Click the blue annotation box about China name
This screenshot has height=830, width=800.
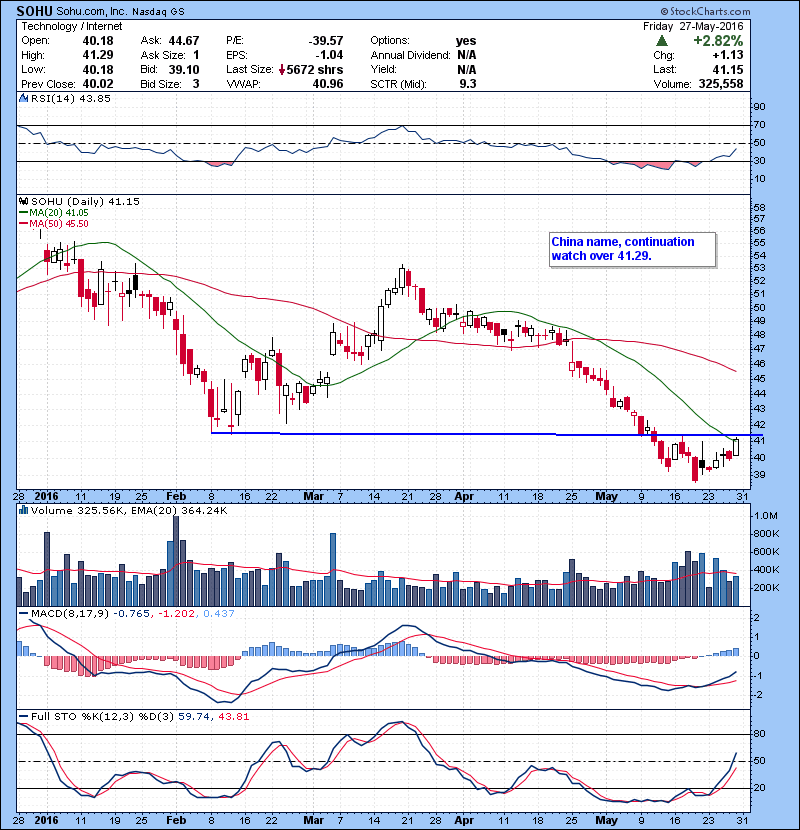pos(633,249)
